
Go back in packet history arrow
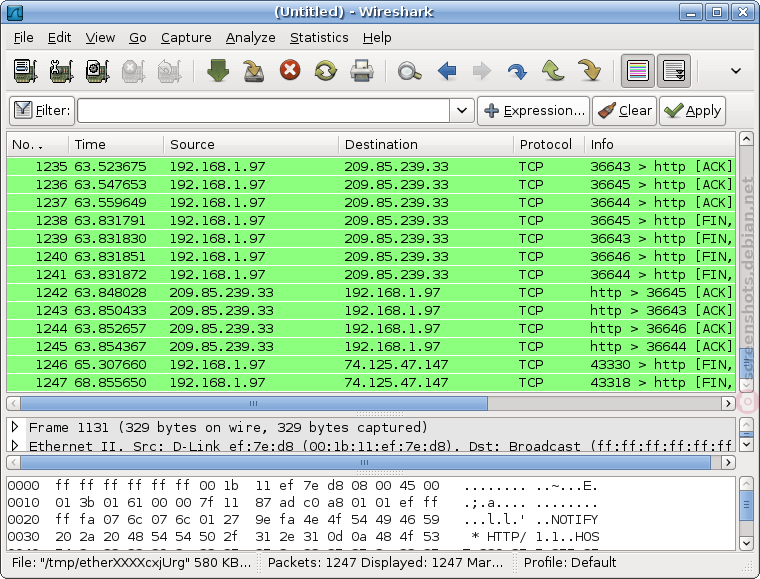tap(446, 71)
